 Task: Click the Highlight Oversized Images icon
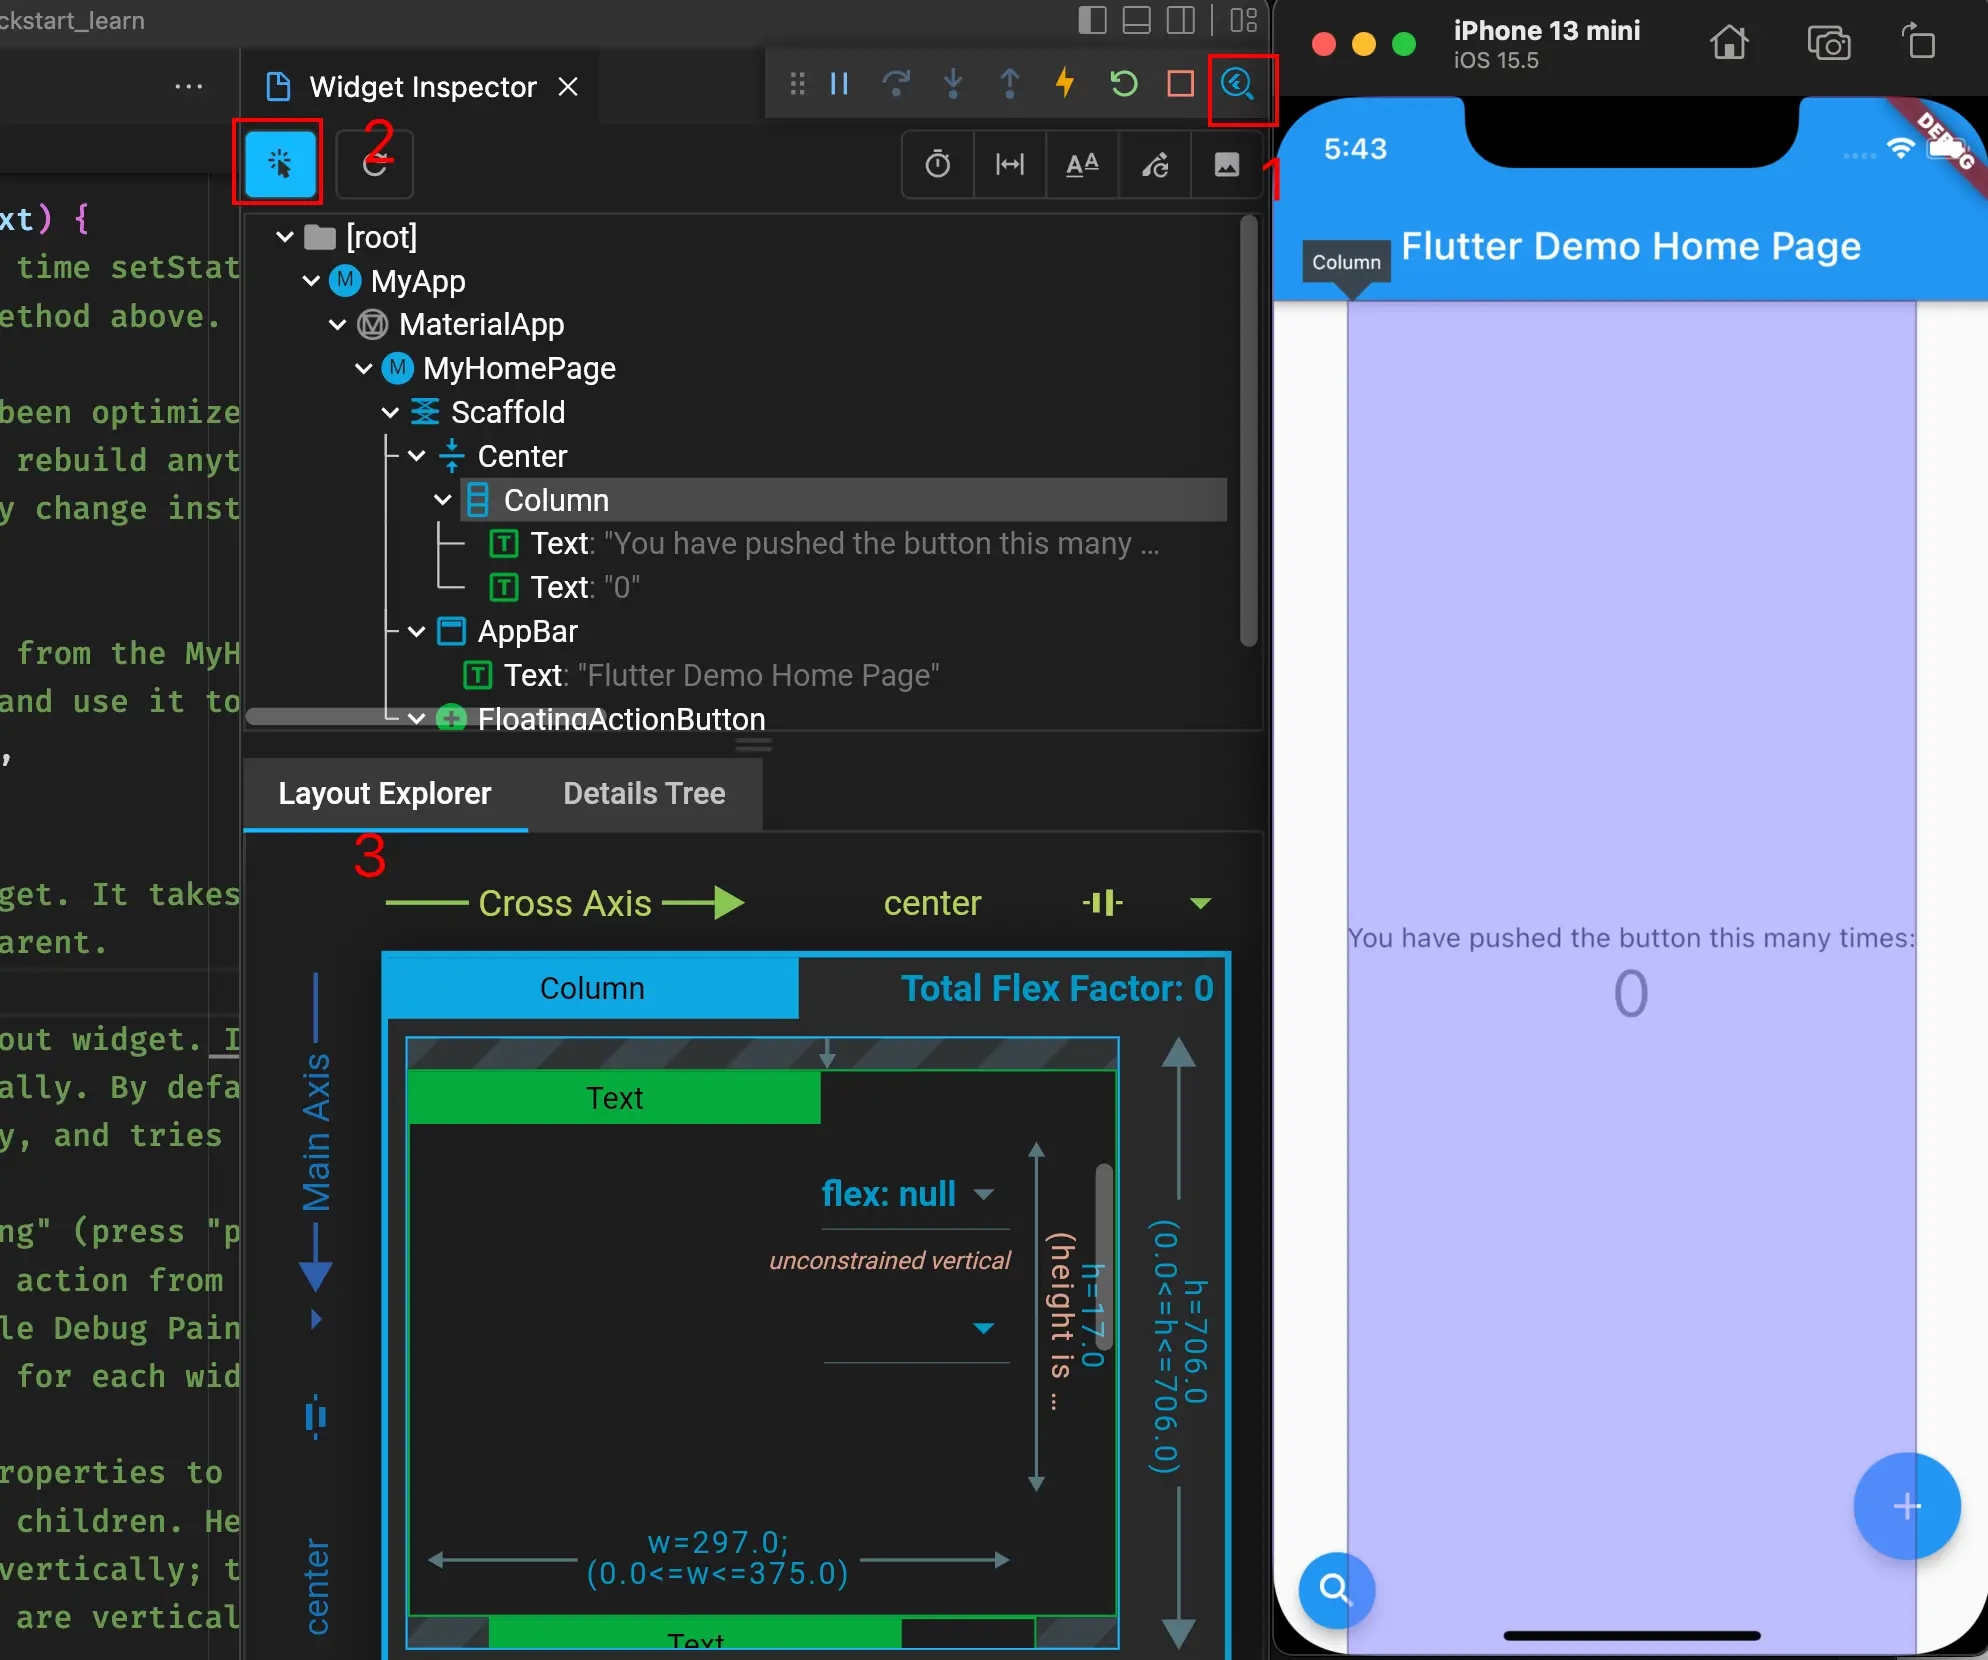click(x=1226, y=164)
